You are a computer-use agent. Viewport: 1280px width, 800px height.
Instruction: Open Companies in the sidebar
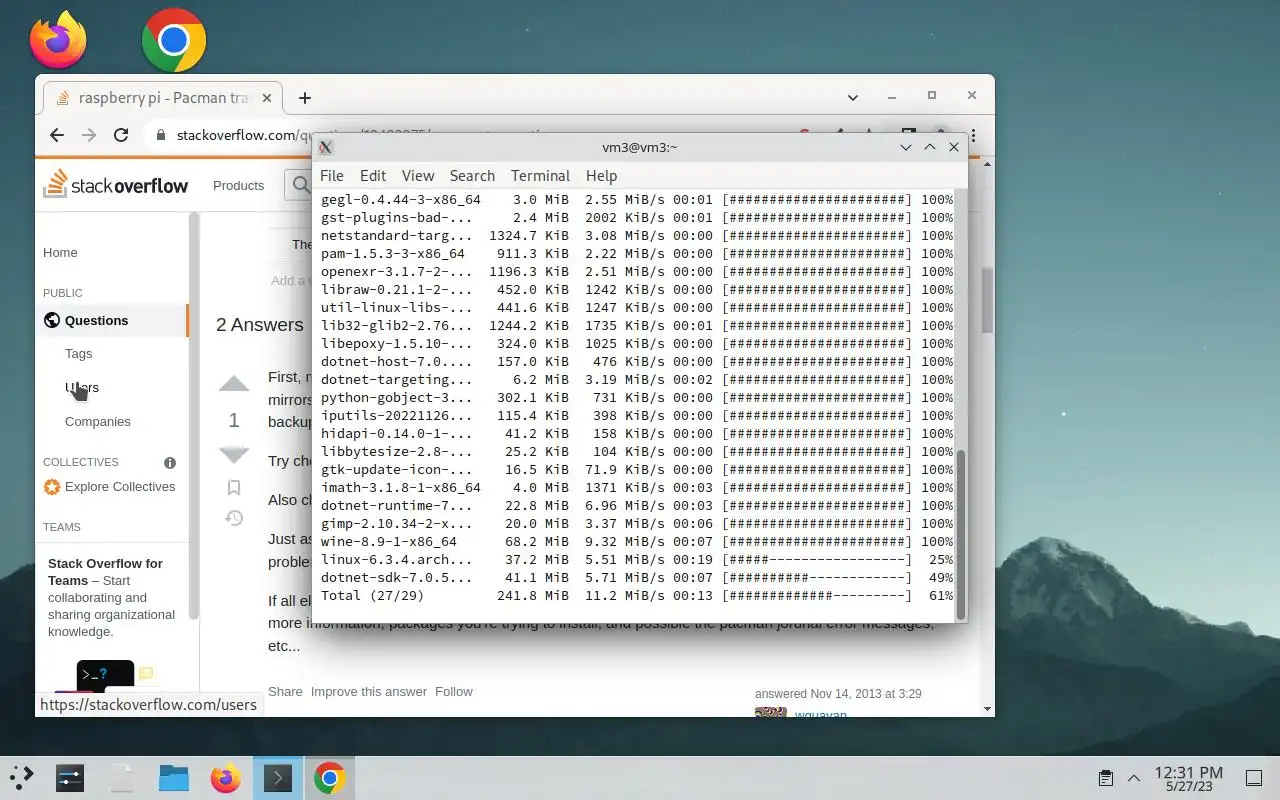tap(97, 422)
